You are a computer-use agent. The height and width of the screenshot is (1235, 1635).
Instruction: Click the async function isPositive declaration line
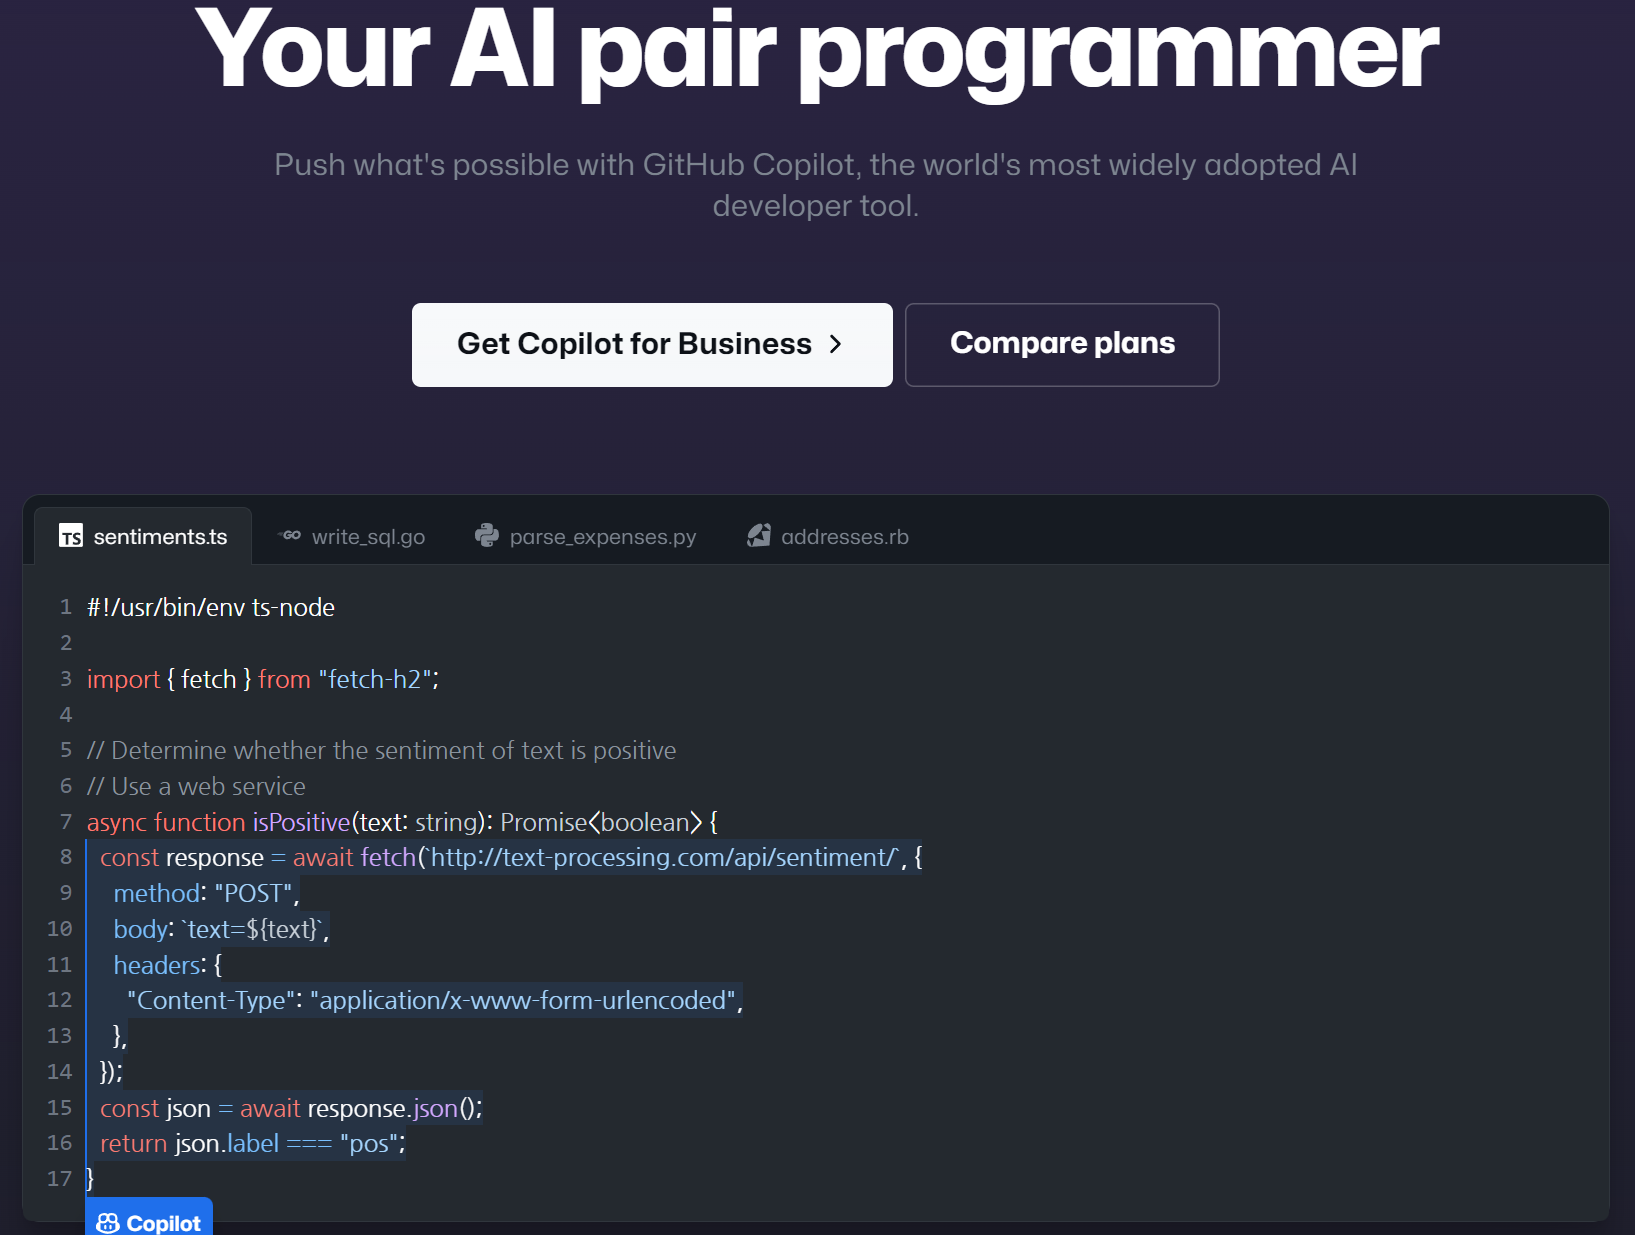coord(402,822)
